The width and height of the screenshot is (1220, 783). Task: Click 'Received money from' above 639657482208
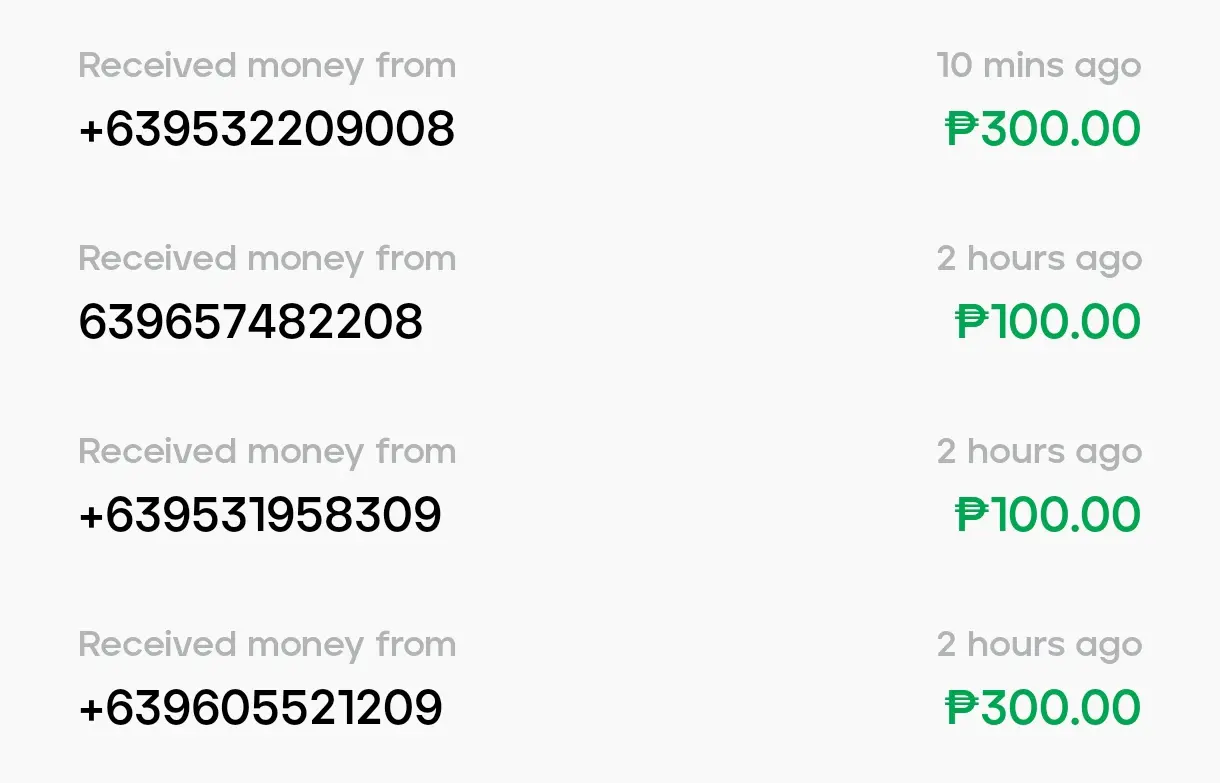[267, 259]
